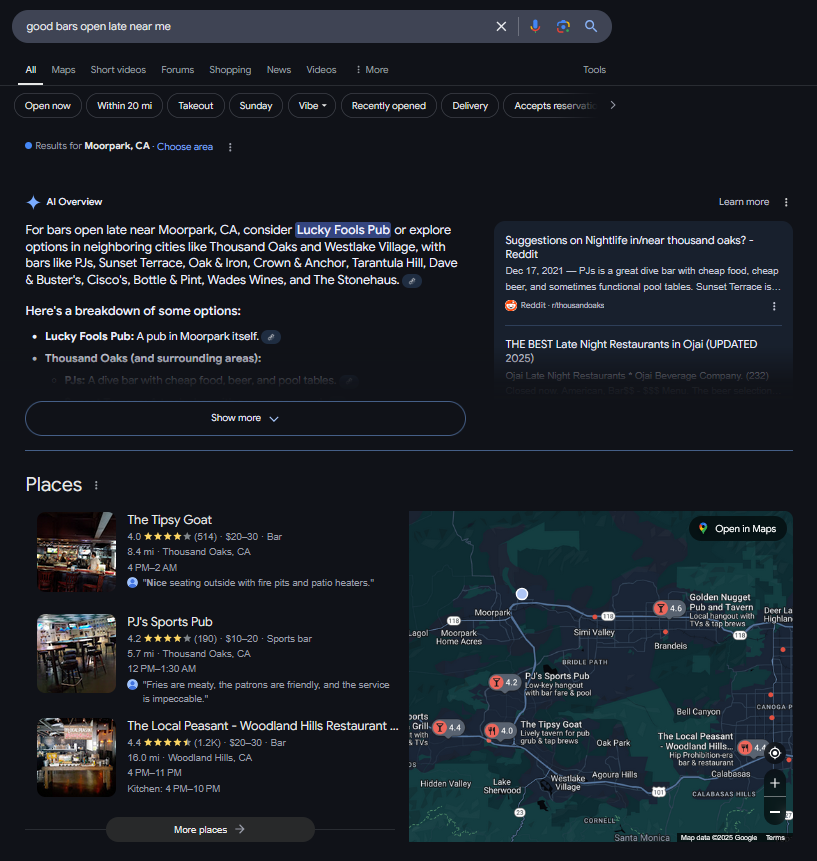The width and height of the screenshot is (817, 861).
Task: Click The Tipsy Goat photo thumbnail
Action: click(x=76, y=552)
